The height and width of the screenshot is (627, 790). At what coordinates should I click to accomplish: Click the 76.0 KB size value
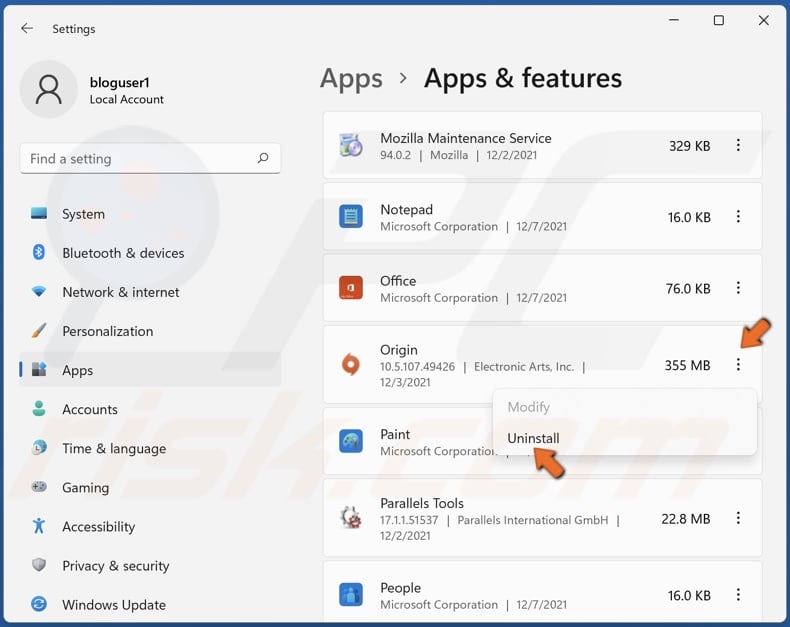[688, 288]
